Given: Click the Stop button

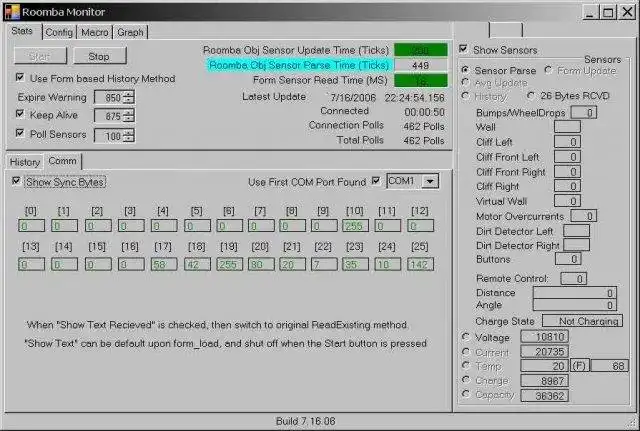Looking at the screenshot, I should coord(100,56).
